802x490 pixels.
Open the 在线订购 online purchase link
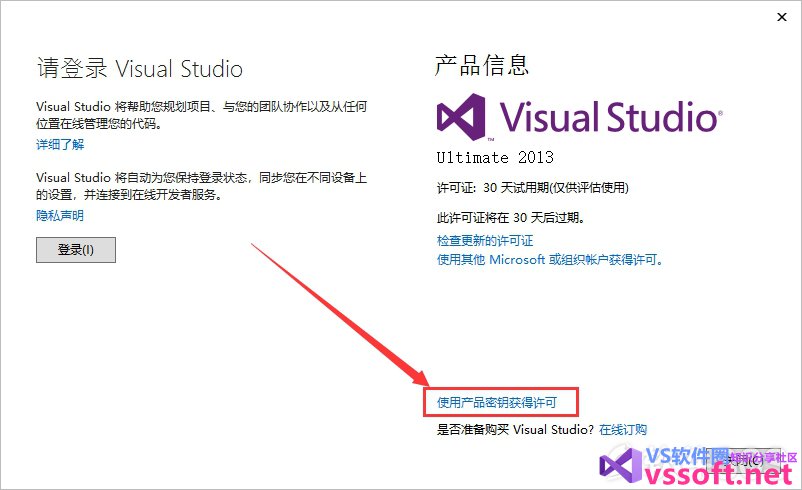[623, 430]
